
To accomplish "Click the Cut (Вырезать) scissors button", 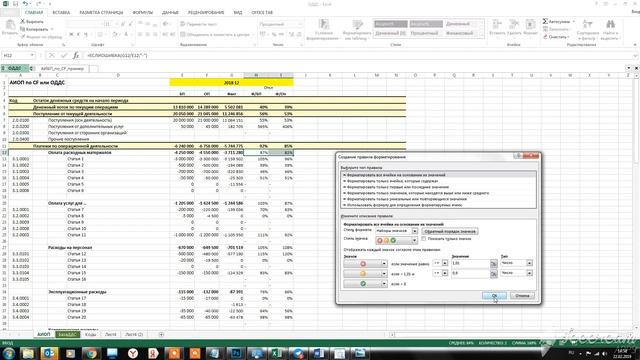I will point(32,21).
